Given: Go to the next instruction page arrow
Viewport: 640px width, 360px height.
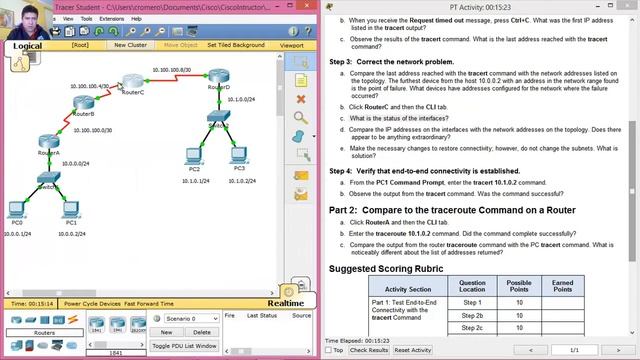Looking at the screenshot, I should [x=618, y=350].
